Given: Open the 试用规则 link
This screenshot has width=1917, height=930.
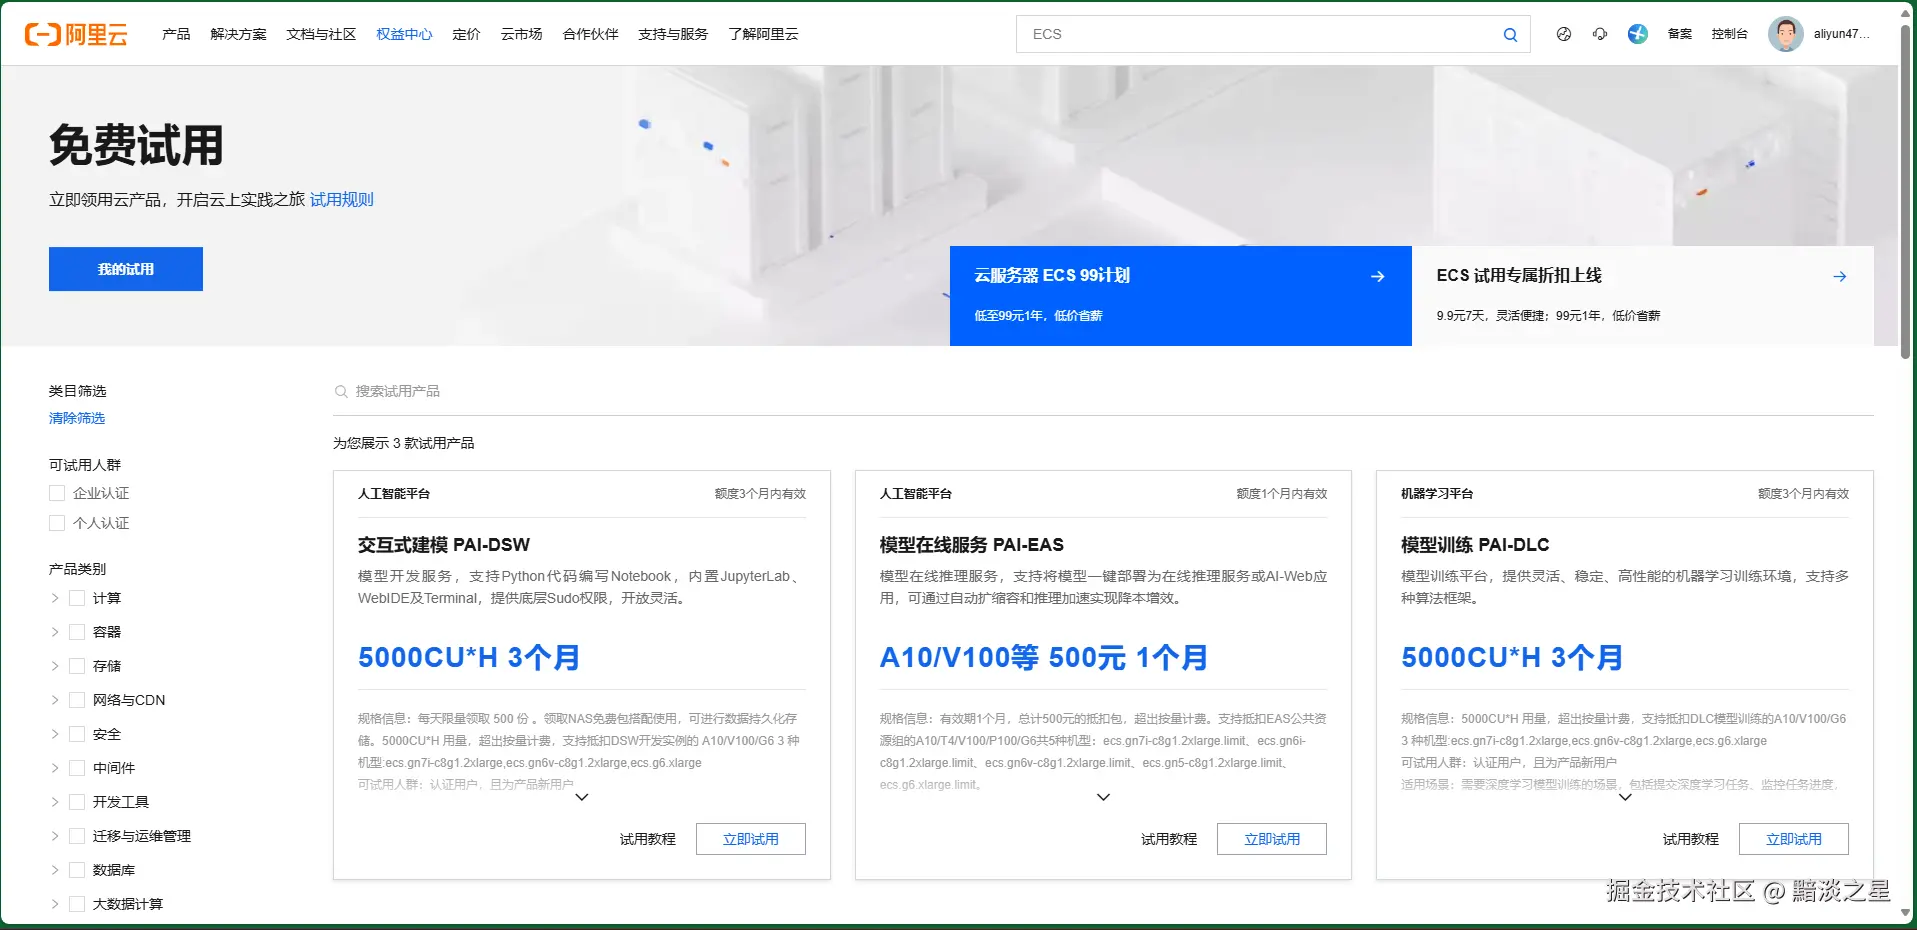Looking at the screenshot, I should [341, 200].
